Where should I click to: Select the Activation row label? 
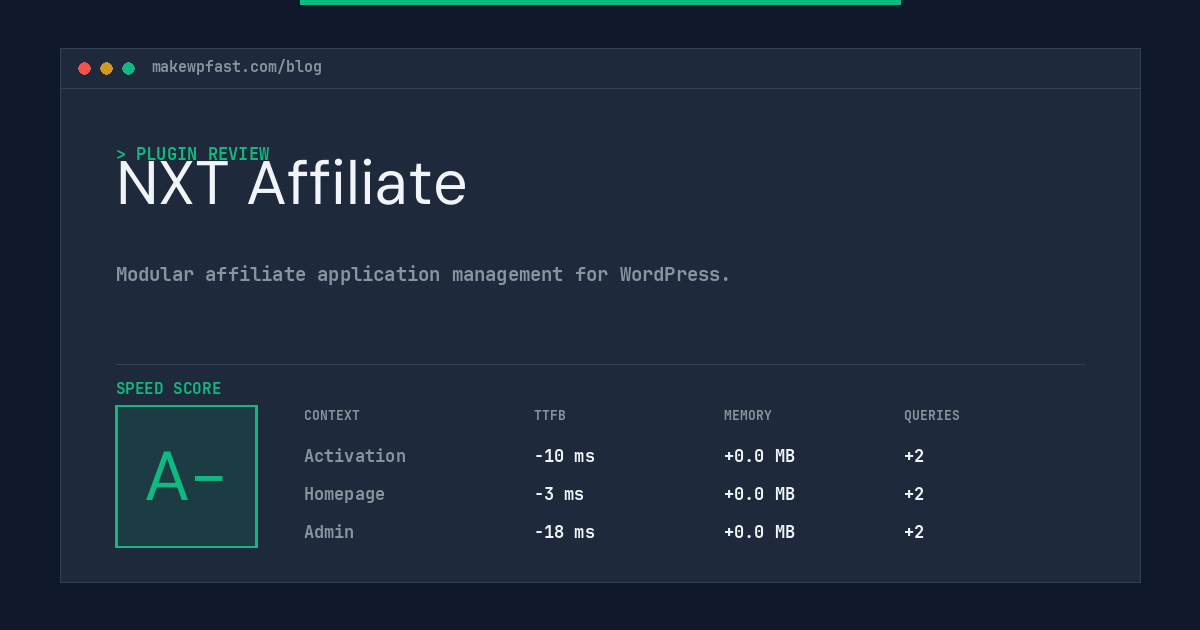(355, 456)
